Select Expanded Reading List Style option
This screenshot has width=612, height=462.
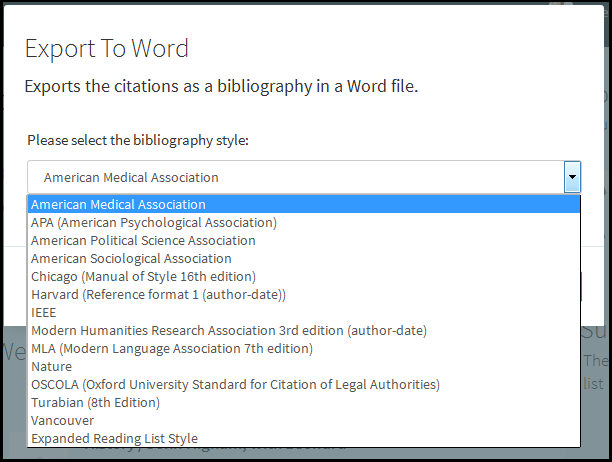(304, 438)
